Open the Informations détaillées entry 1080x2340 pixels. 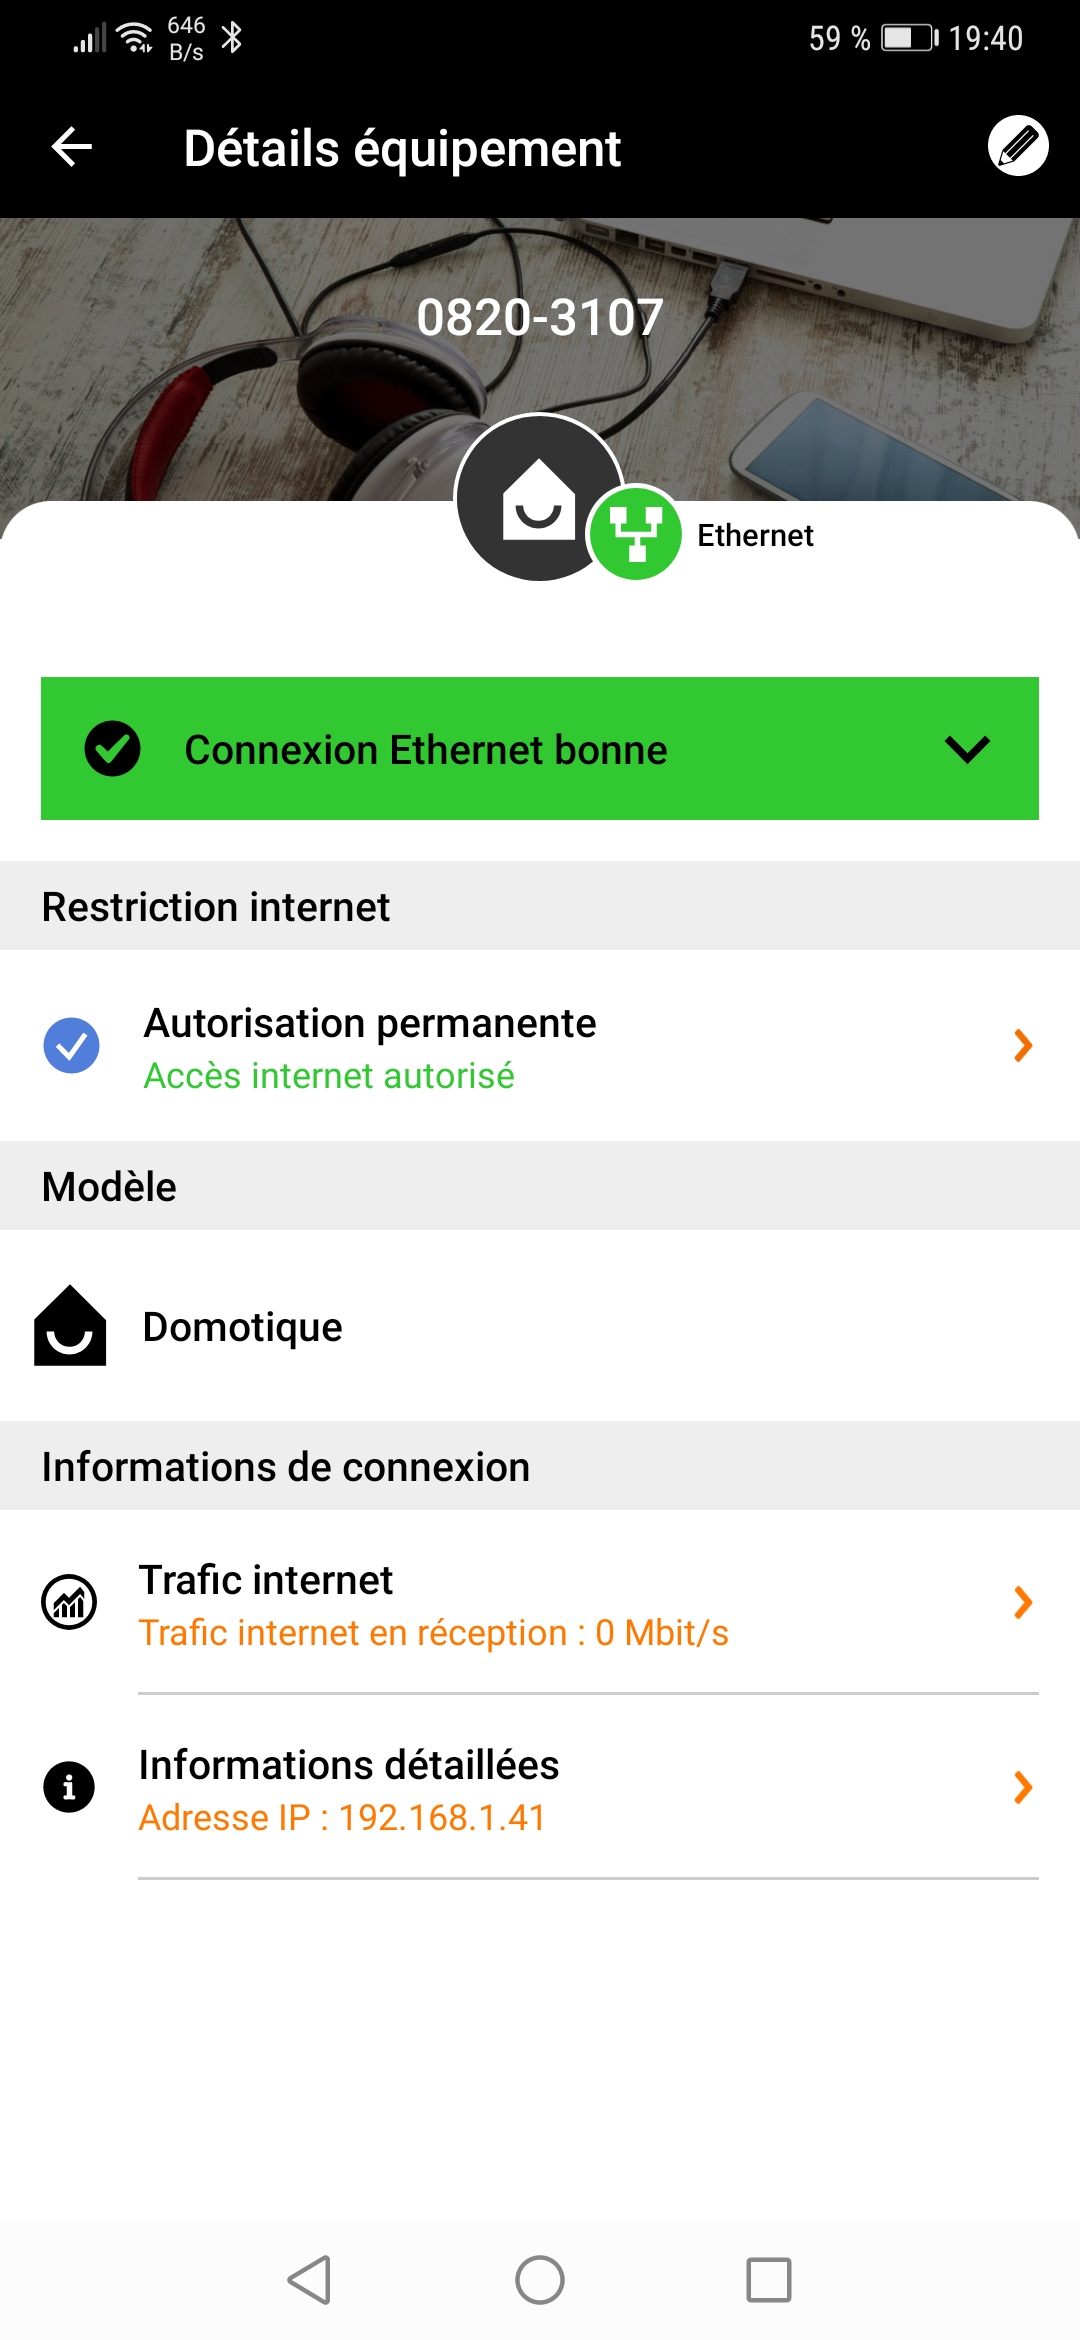pos(349,1765)
